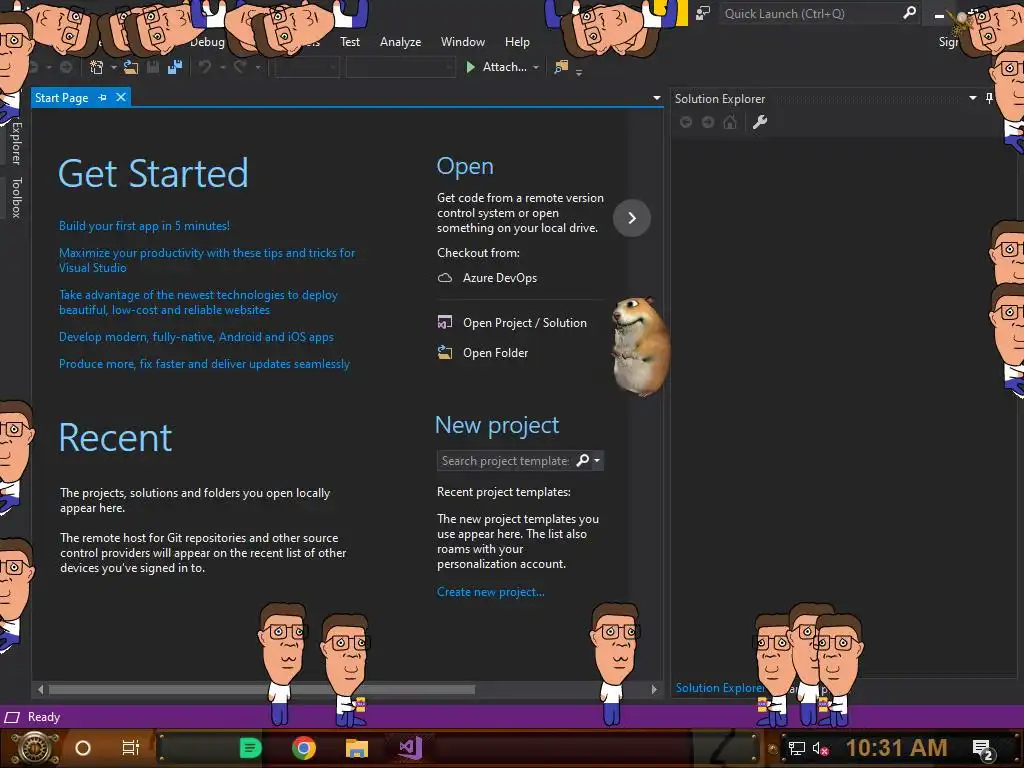Click the template search magnifier icon
Image resolution: width=1024 pixels, height=768 pixels.
(583, 460)
